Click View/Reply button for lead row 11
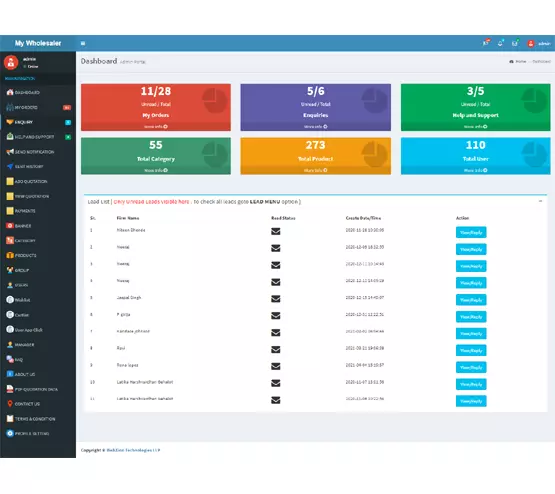The height and width of the screenshot is (494, 555). [x=471, y=401]
